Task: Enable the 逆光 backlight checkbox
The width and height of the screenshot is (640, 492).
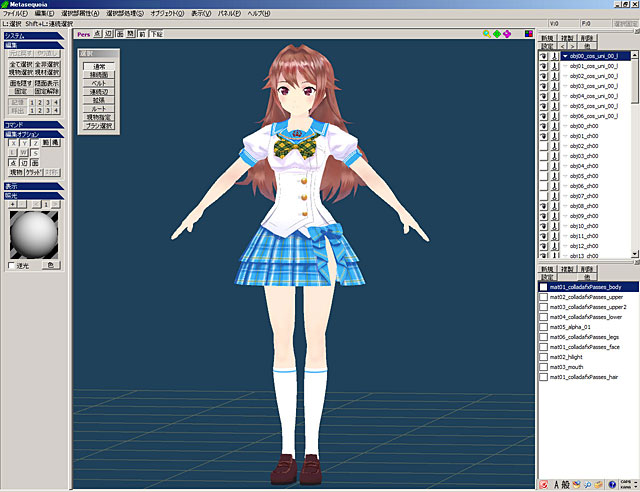Action: coord(11,265)
